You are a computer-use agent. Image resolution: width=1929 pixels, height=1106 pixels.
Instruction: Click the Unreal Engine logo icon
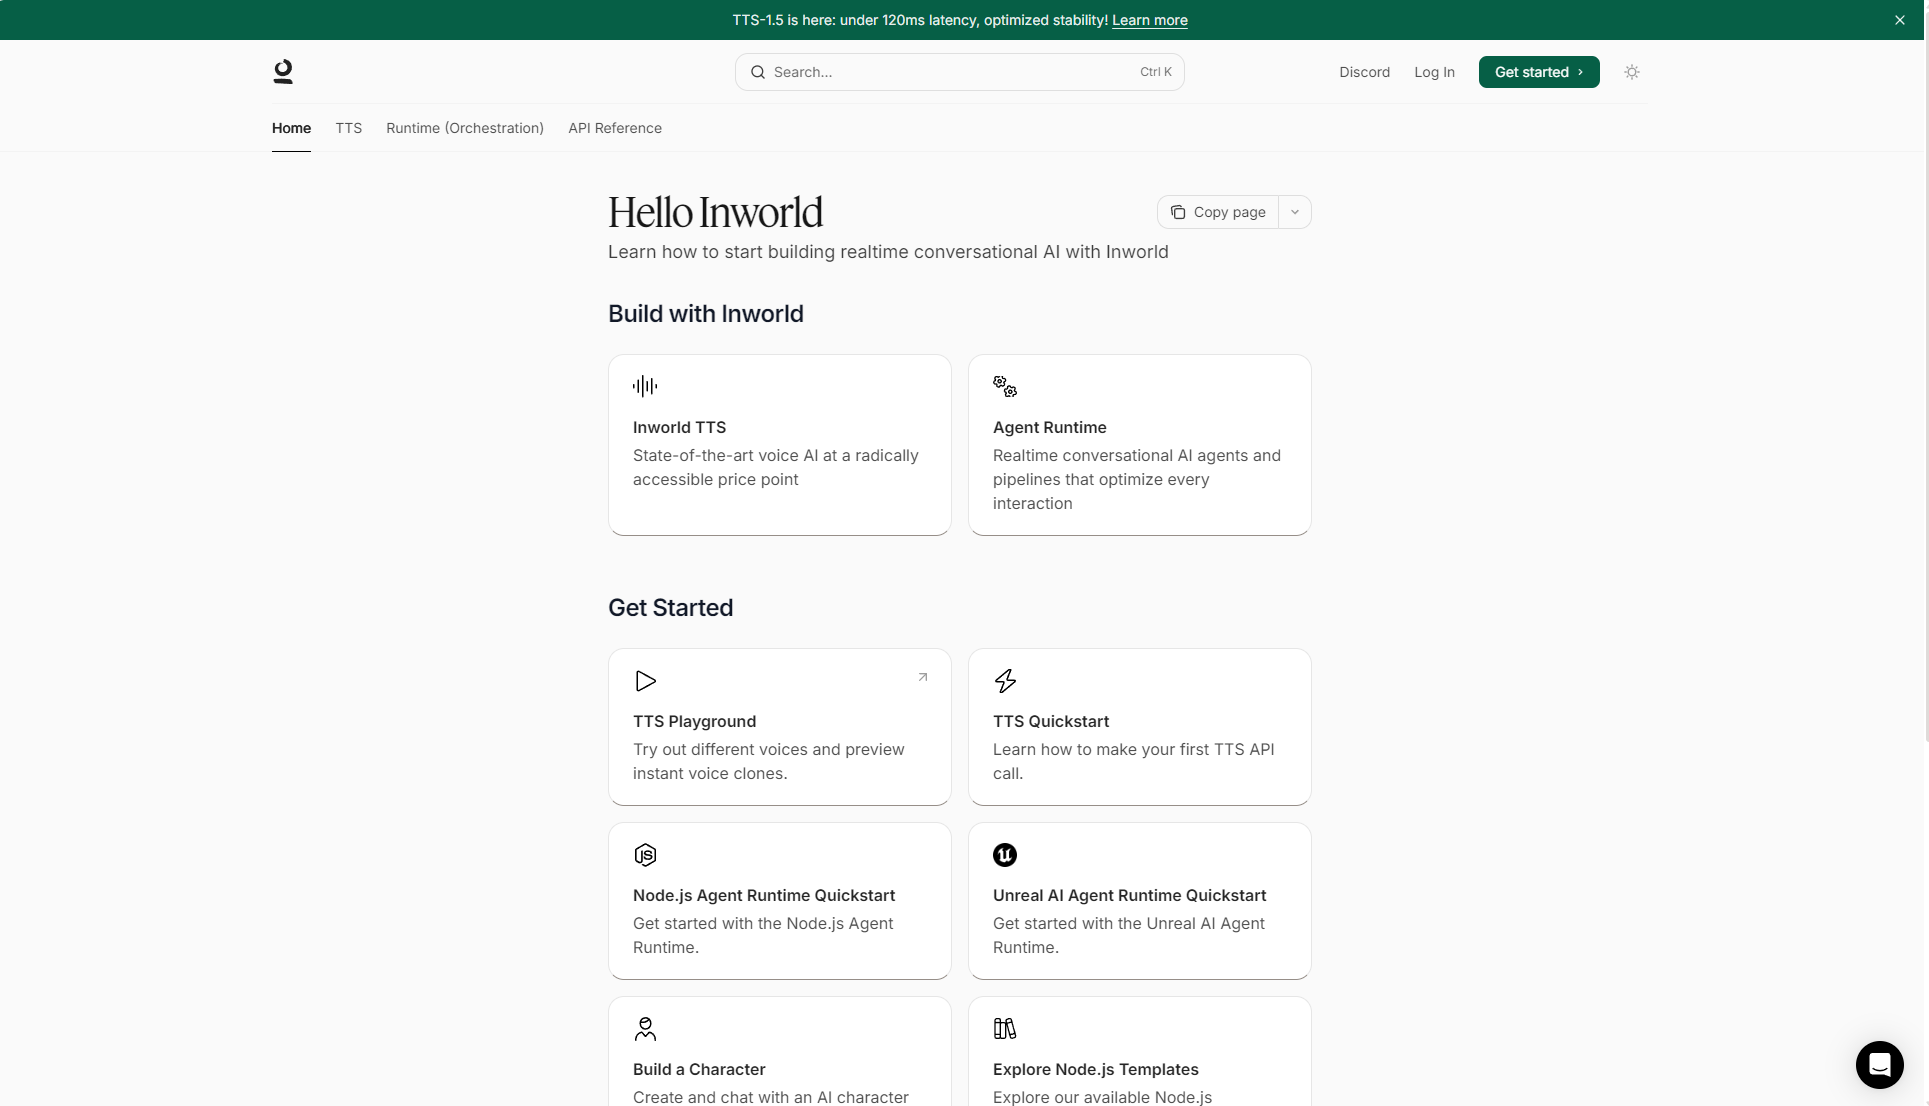[x=1005, y=855]
